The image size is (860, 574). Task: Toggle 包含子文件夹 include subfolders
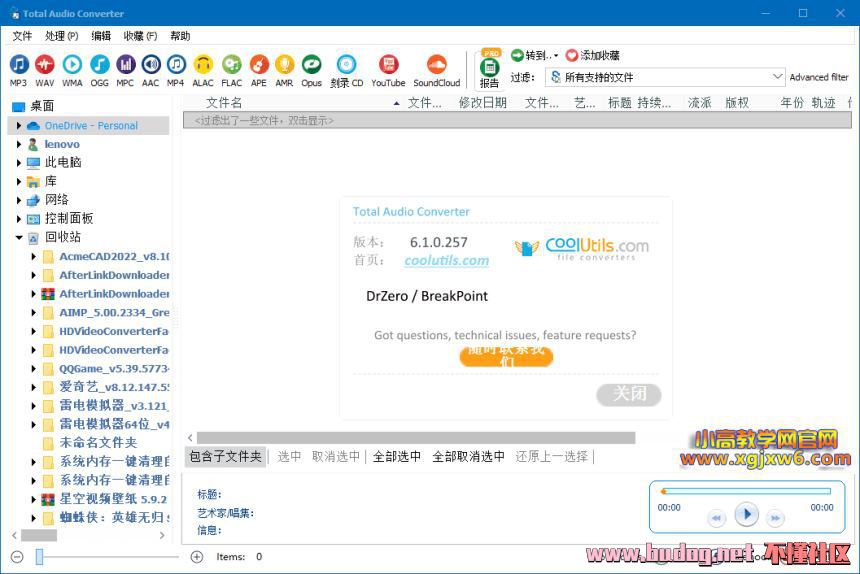point(225,456)
